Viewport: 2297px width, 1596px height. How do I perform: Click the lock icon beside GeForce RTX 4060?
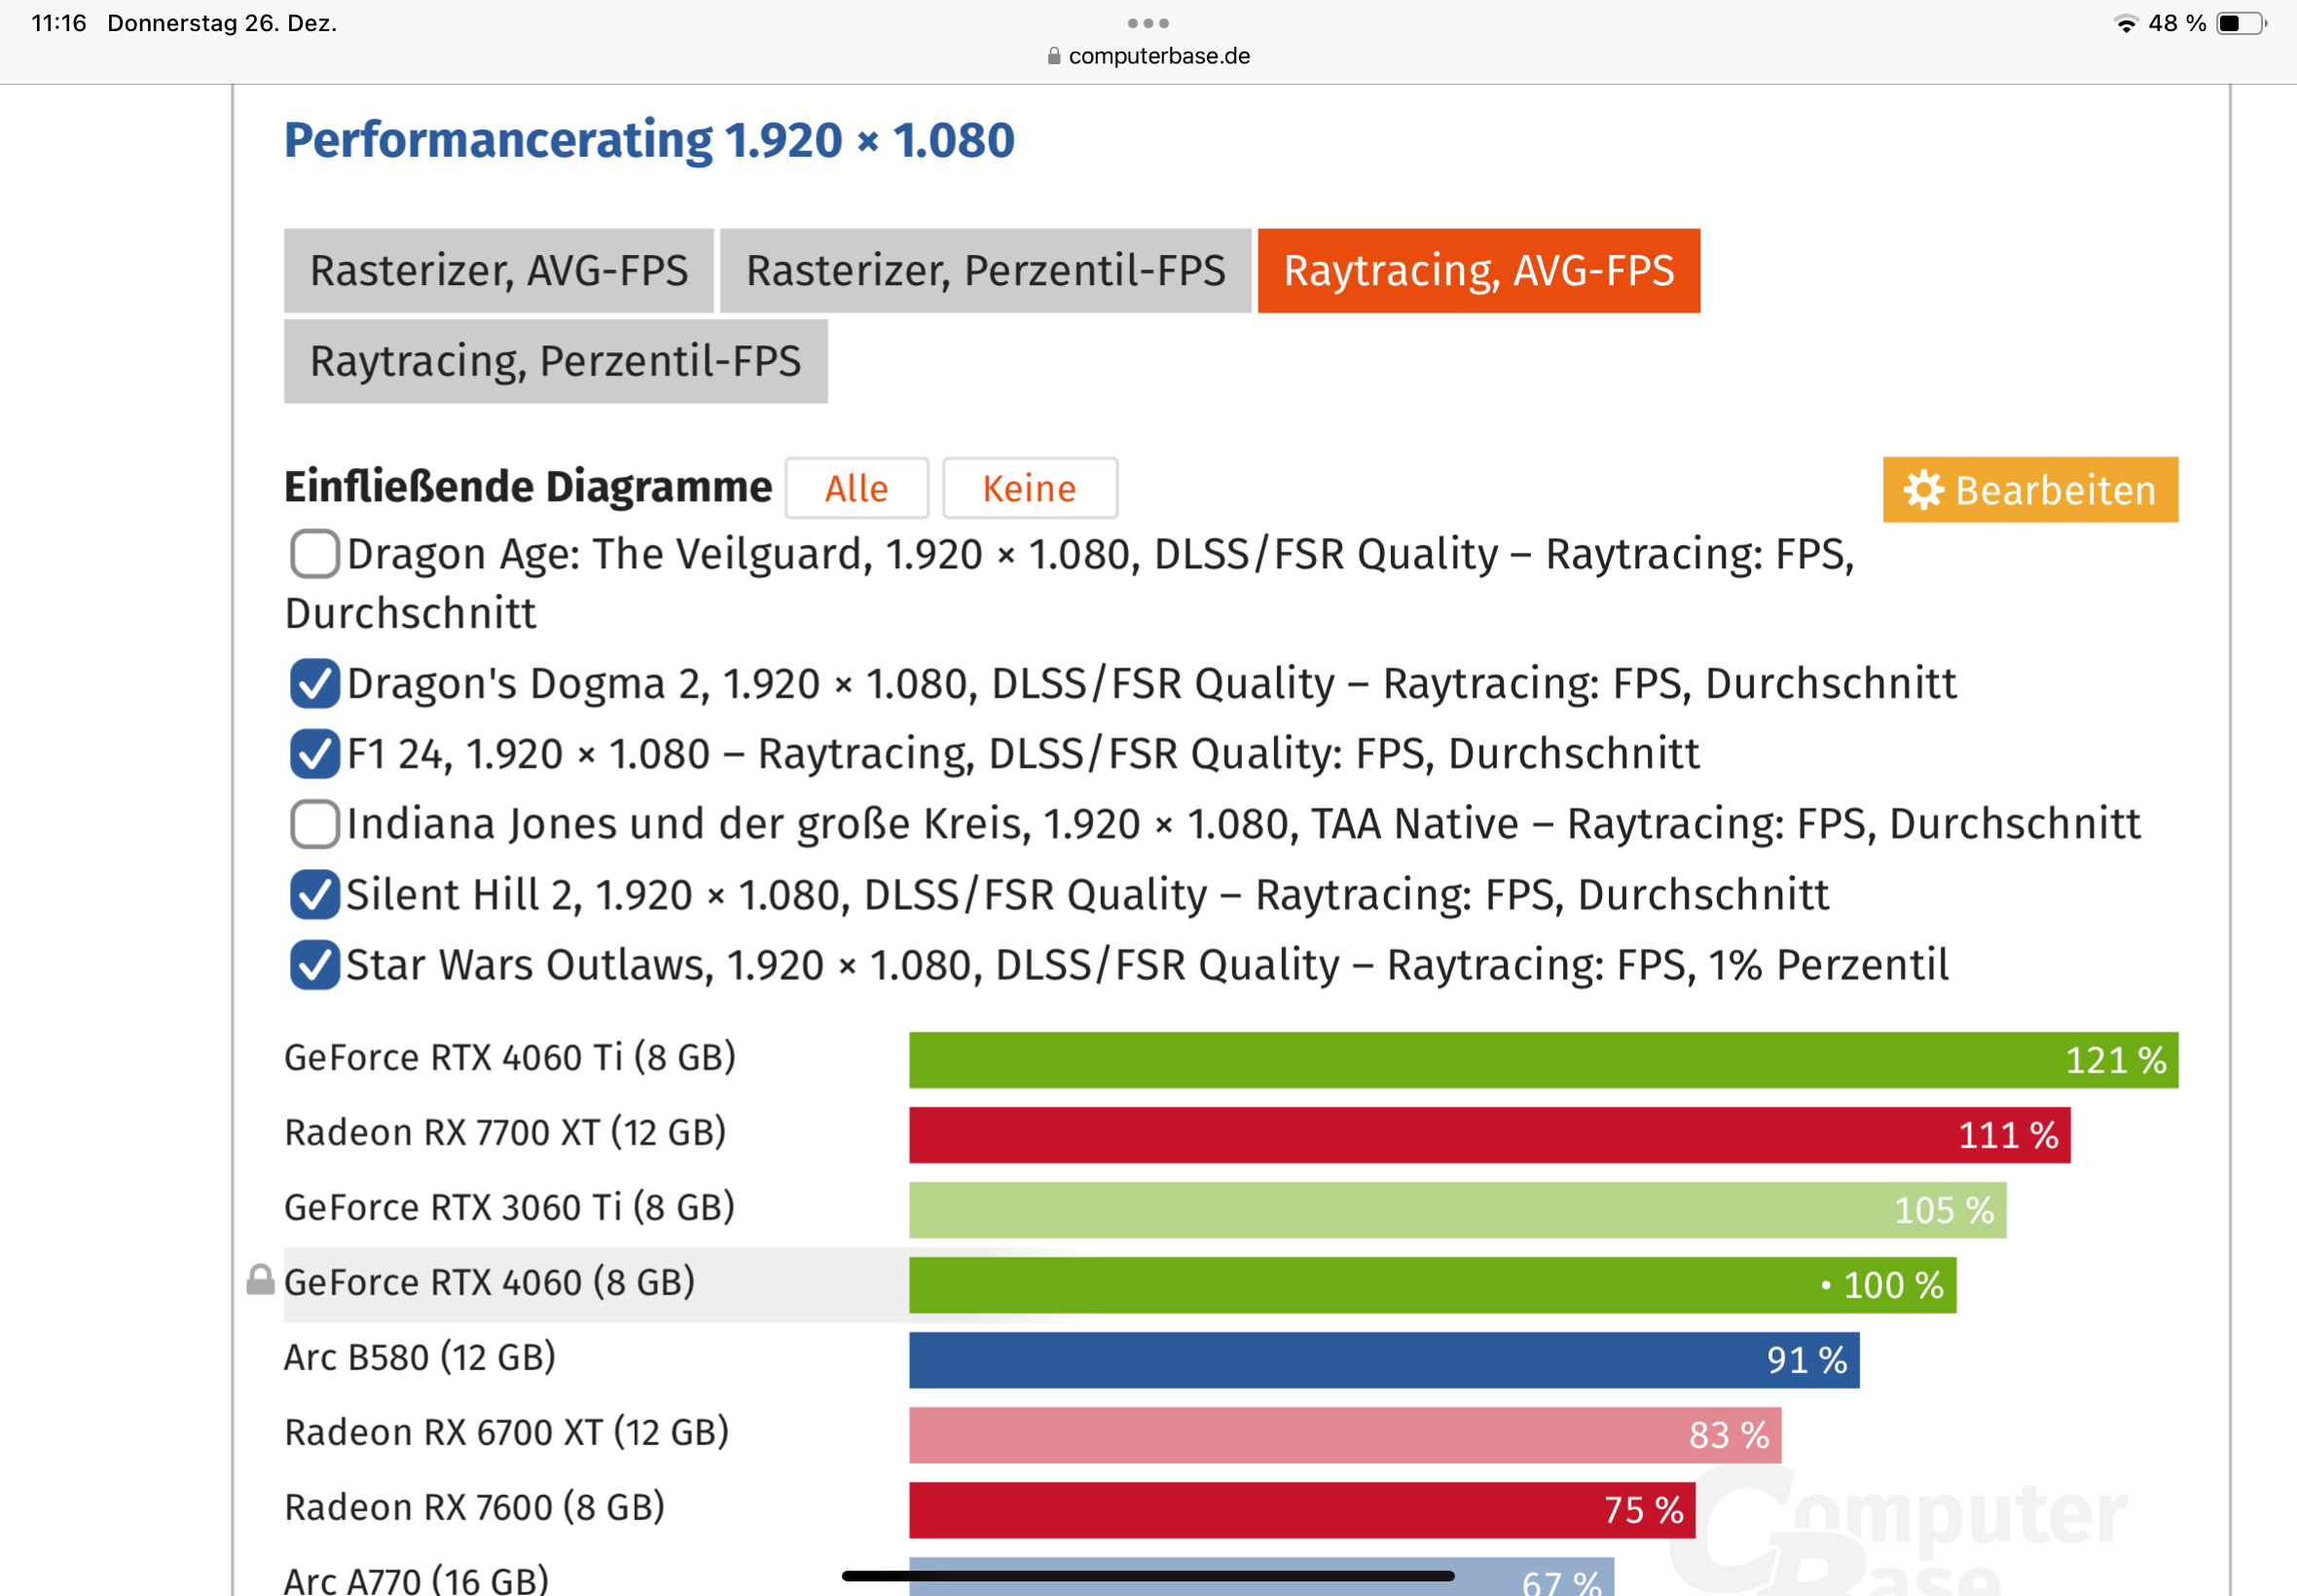260,1280
